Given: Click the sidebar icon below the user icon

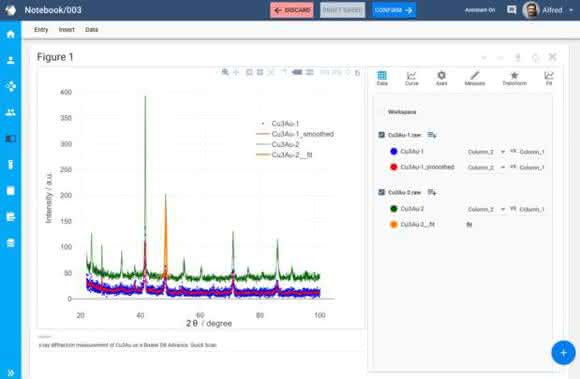Looking at the screenshot, I should [x=11, y=86].
